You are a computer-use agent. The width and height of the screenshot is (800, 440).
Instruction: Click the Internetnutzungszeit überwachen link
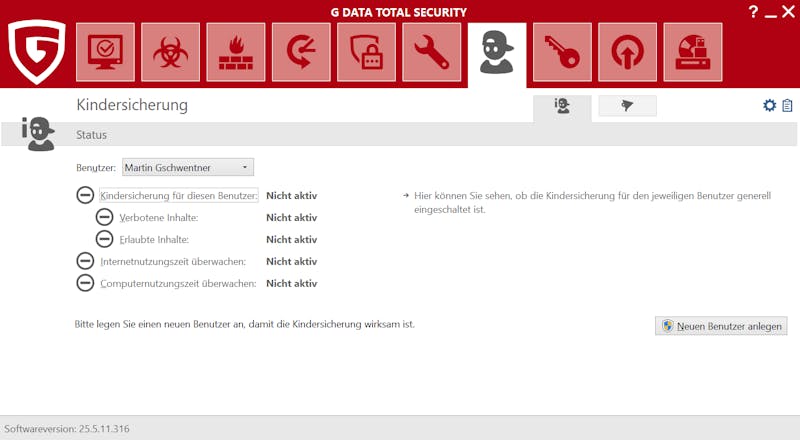[173, 261]
